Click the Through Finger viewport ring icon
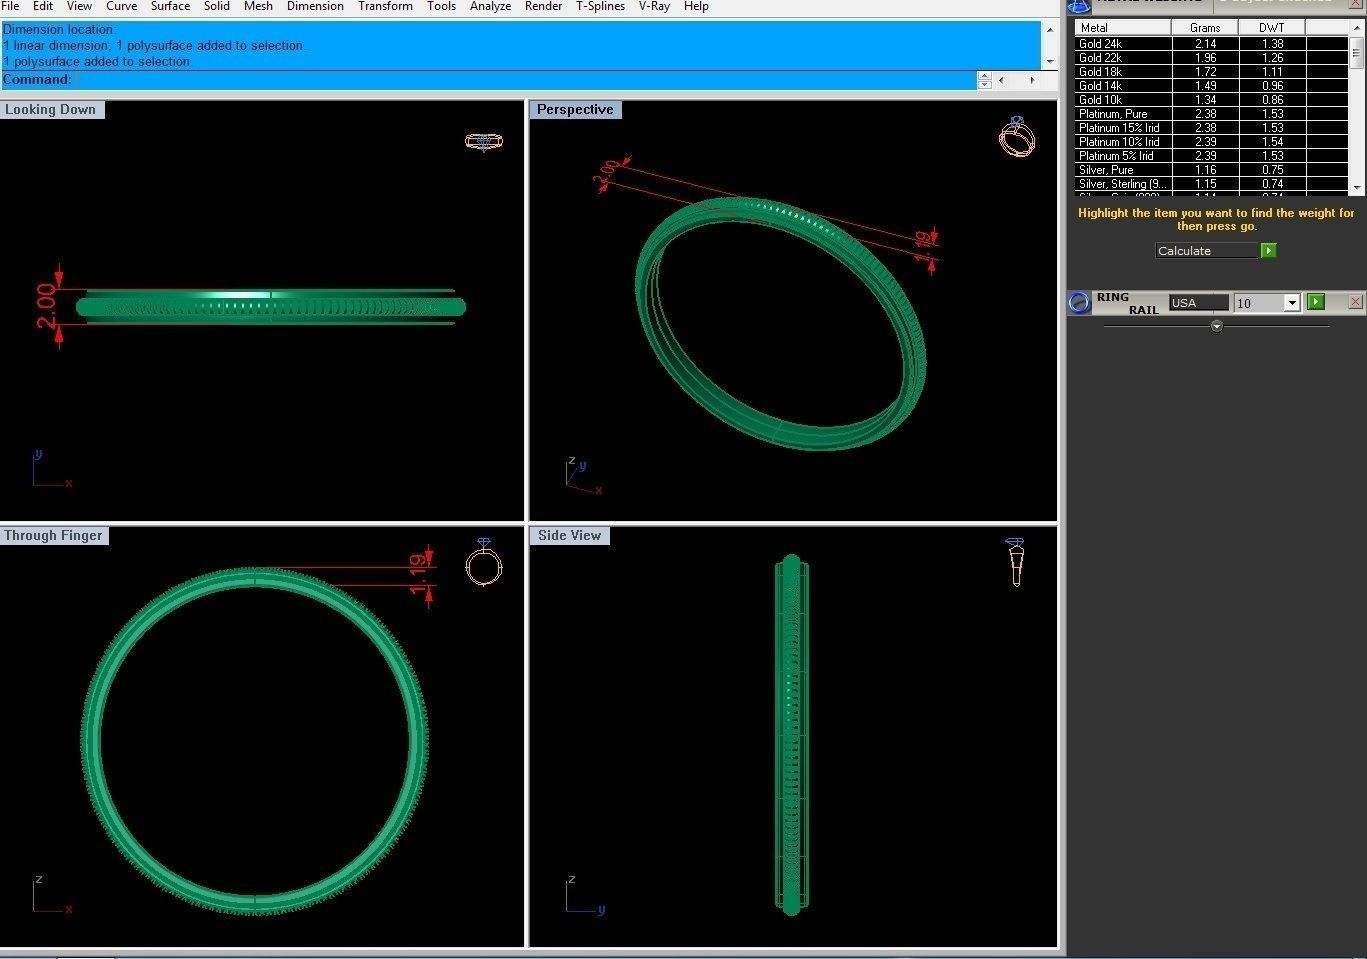 click(484, 562)
